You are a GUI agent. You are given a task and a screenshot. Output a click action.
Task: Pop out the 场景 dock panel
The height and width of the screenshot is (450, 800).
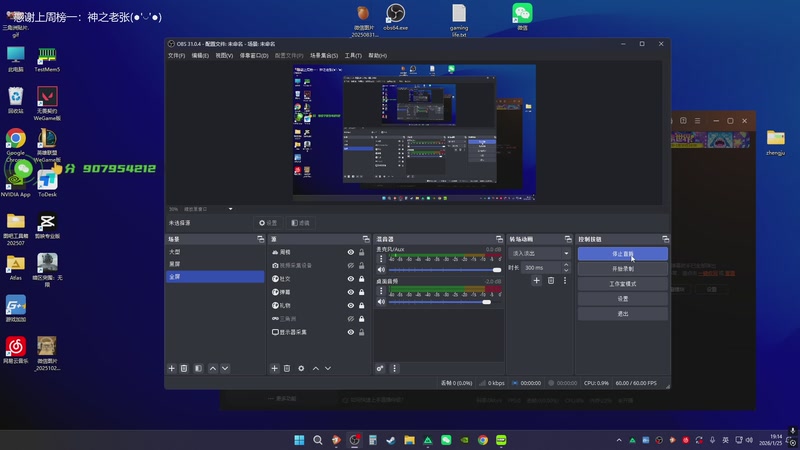[x=261, y=239]
